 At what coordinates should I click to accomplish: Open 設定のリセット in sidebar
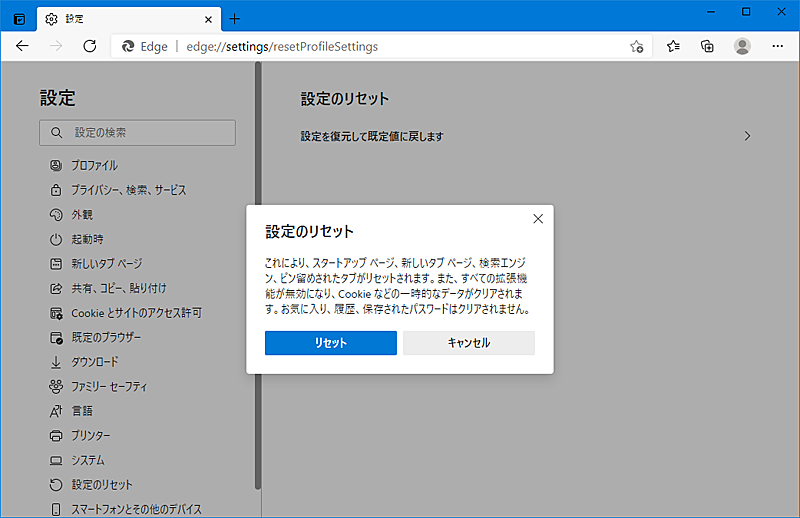click(102, 484)
